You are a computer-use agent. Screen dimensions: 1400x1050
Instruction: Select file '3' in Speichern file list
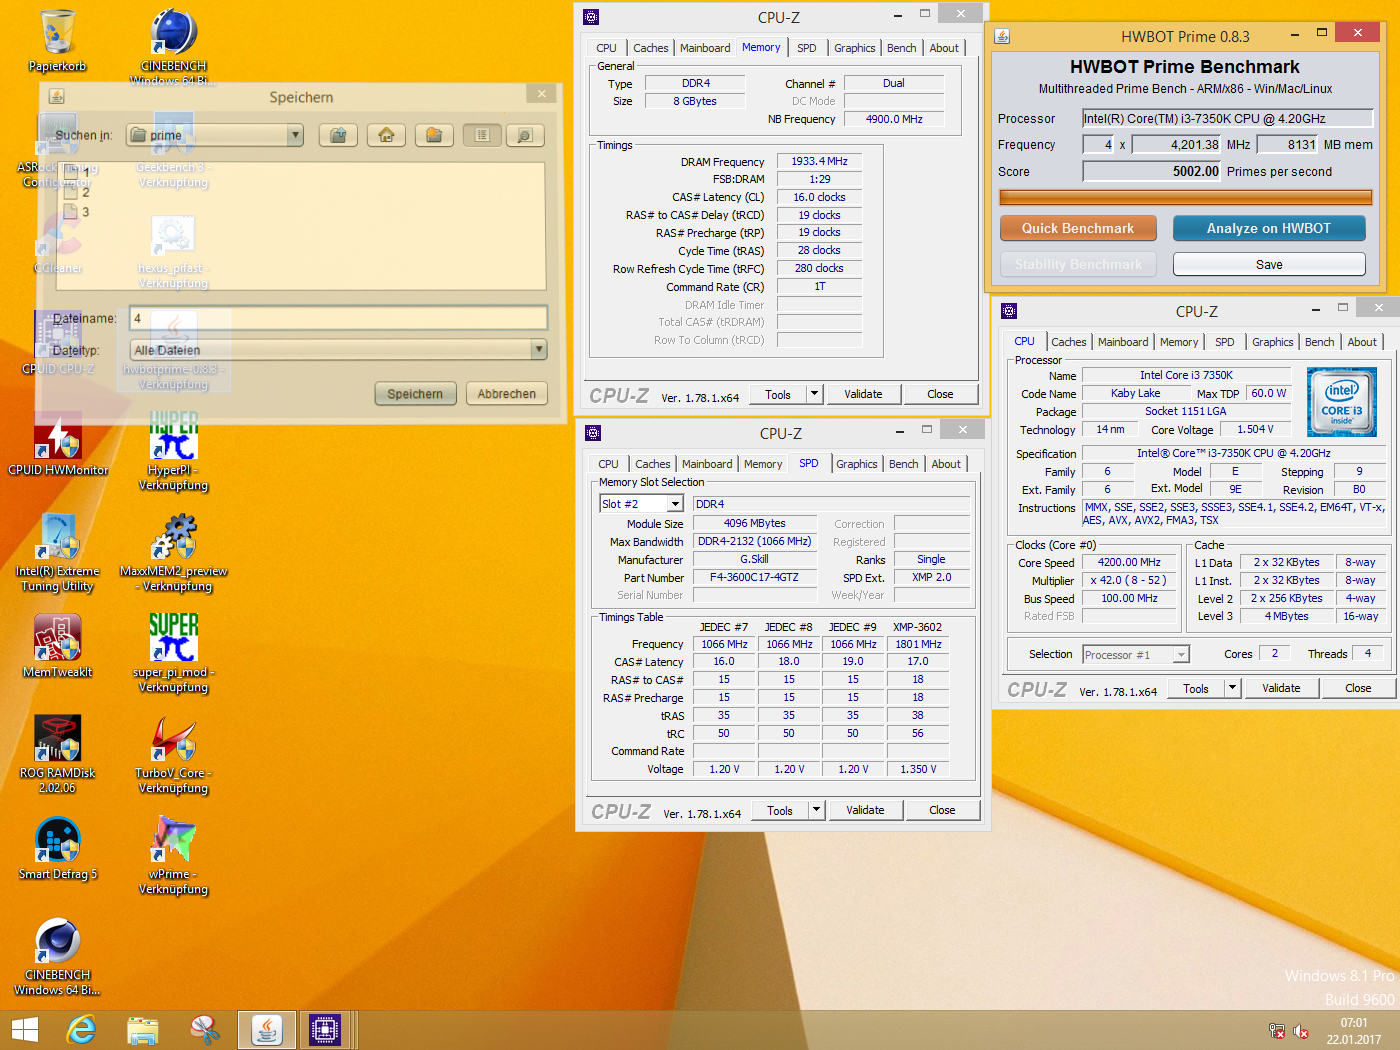point(78,212)
